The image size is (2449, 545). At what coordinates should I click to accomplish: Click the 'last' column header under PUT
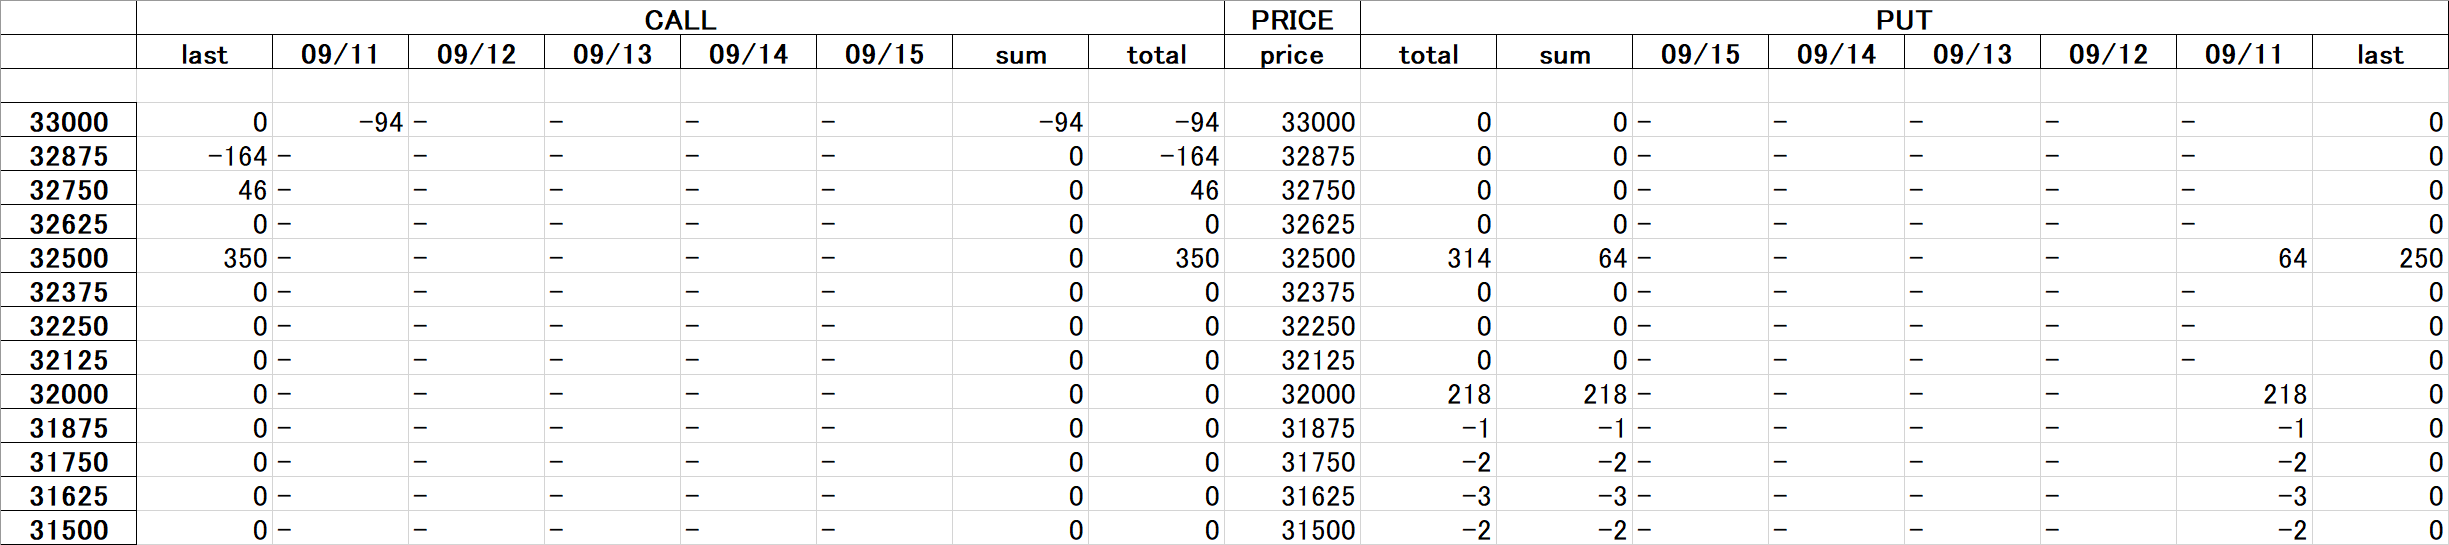(2380, 53)
